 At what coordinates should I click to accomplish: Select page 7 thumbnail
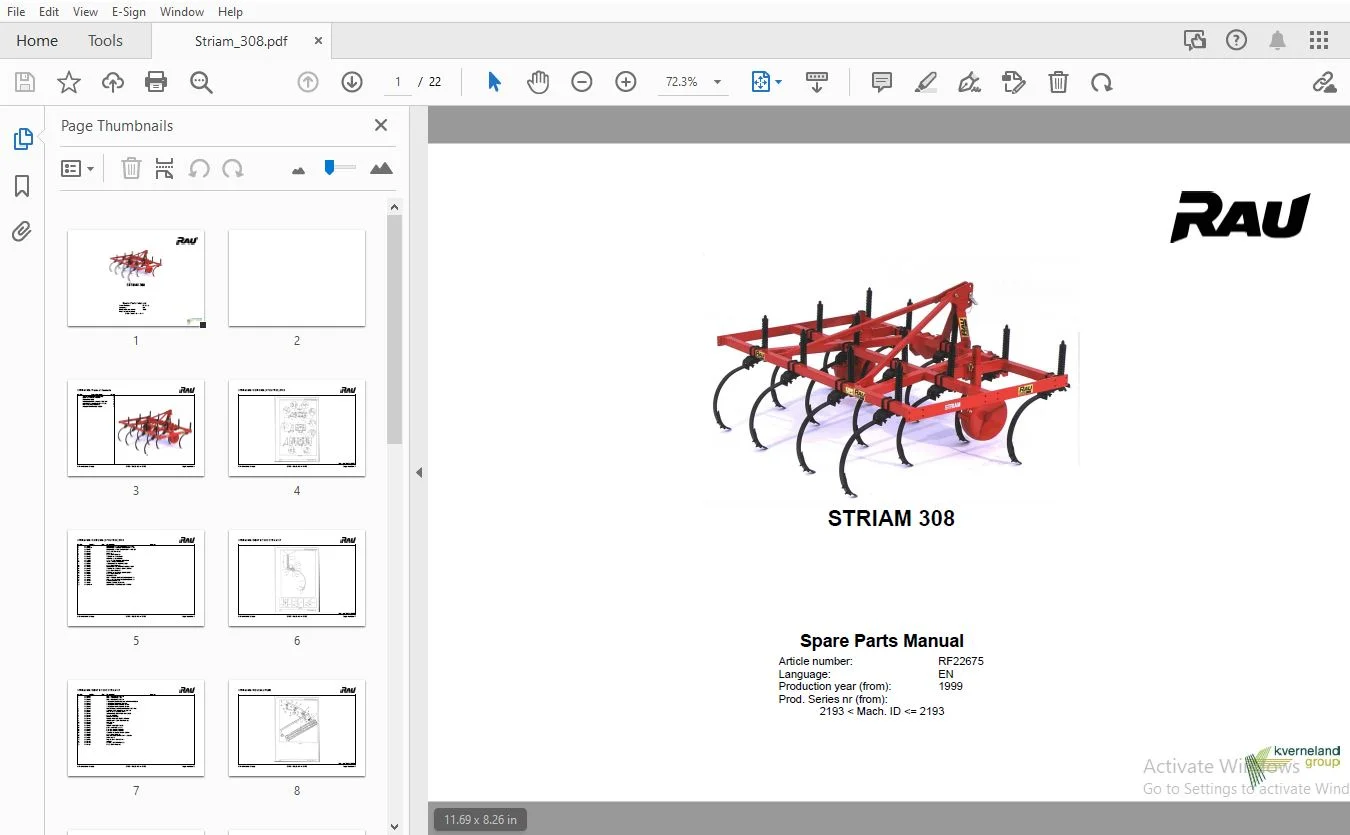pyautogui.click(x=136, y=728)
